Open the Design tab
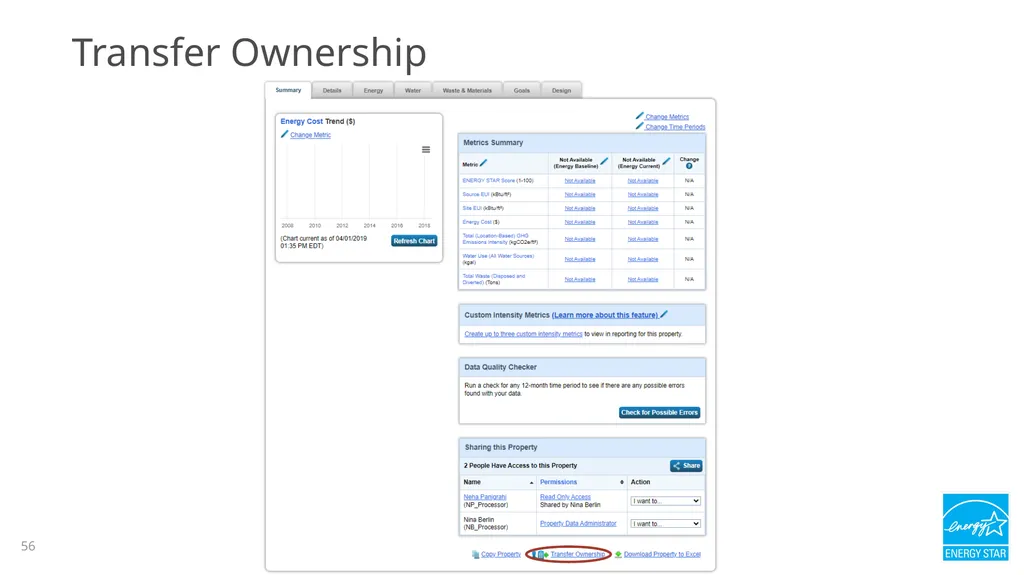 [561, 91]
